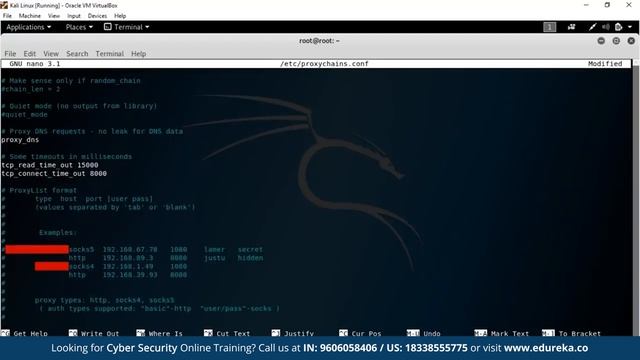Click the Justify shortcut
The height and width of the screenshot is (360, 640).
coord(293,333)
